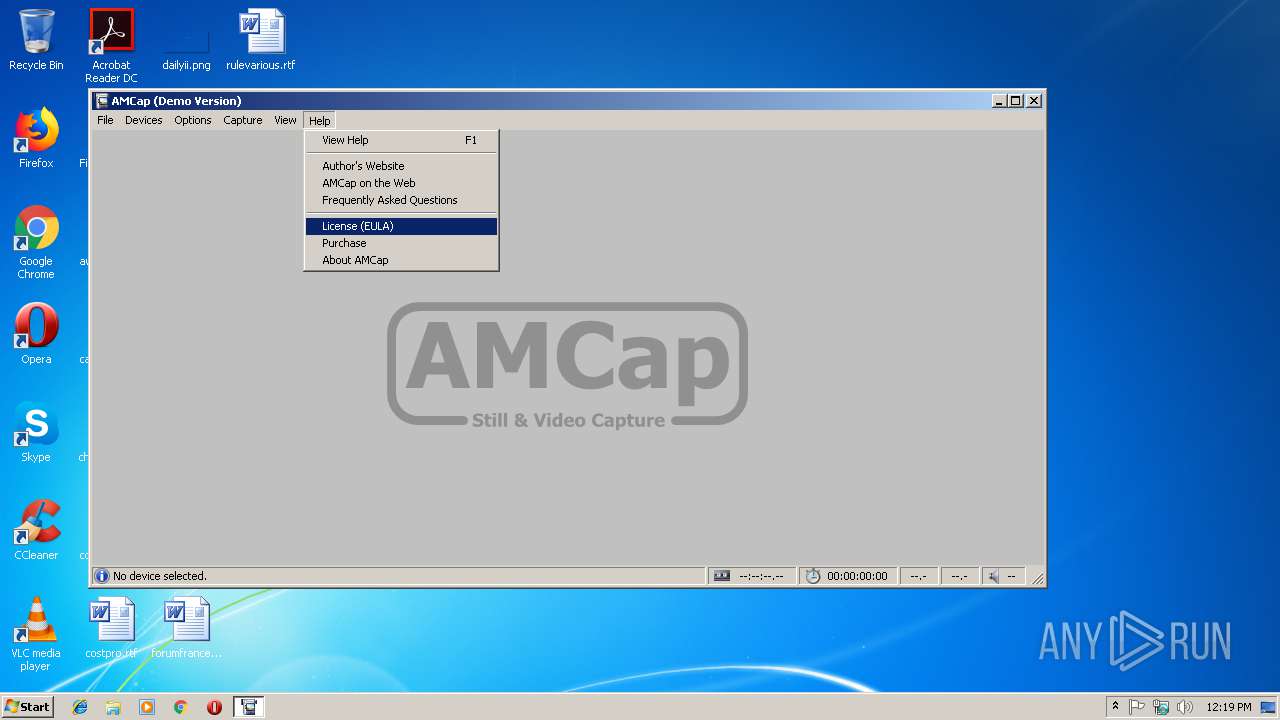Open the Devices menu
Screen dimensions: 1280x720
(143, 120)
